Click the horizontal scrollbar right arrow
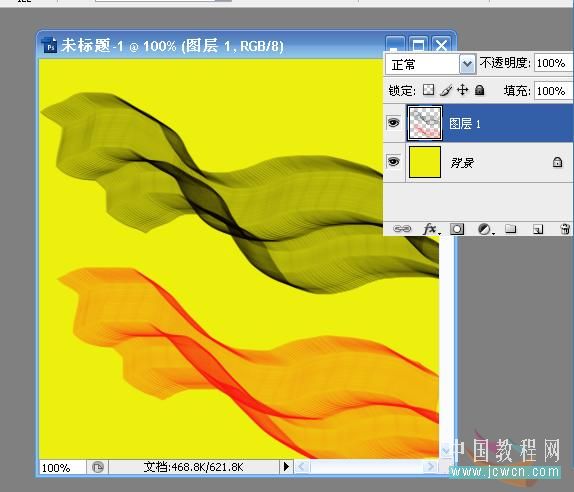The width and height of the screenshot is (574, 492). pos(430,467)
